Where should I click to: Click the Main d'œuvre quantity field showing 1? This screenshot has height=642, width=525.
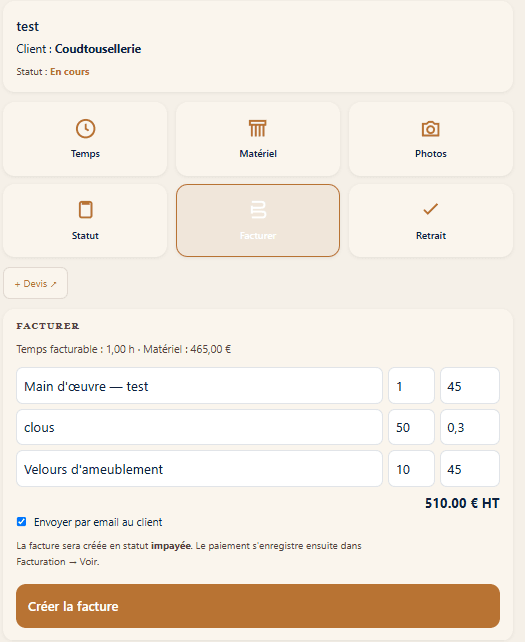pos(411,386)
